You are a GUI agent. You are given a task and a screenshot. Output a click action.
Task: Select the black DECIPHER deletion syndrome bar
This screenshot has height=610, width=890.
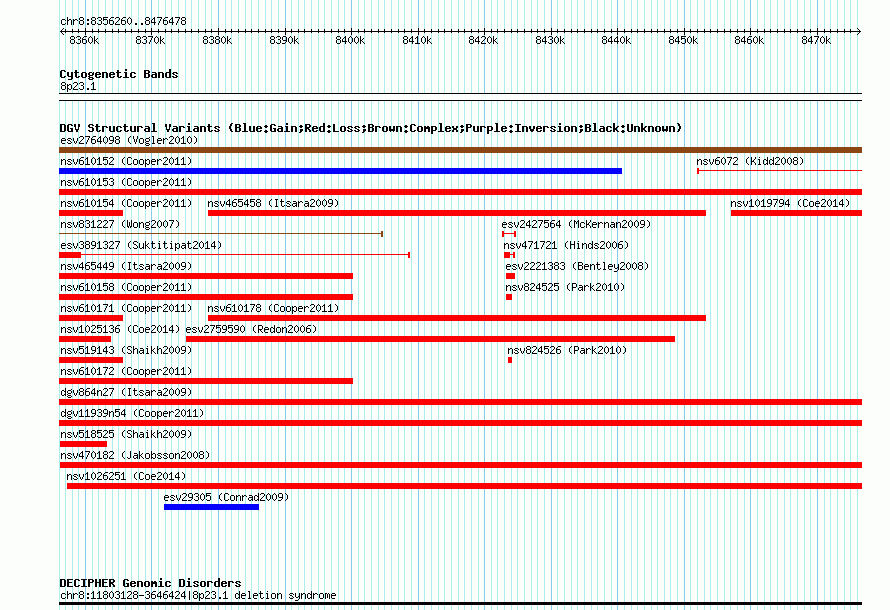[460, 604]
